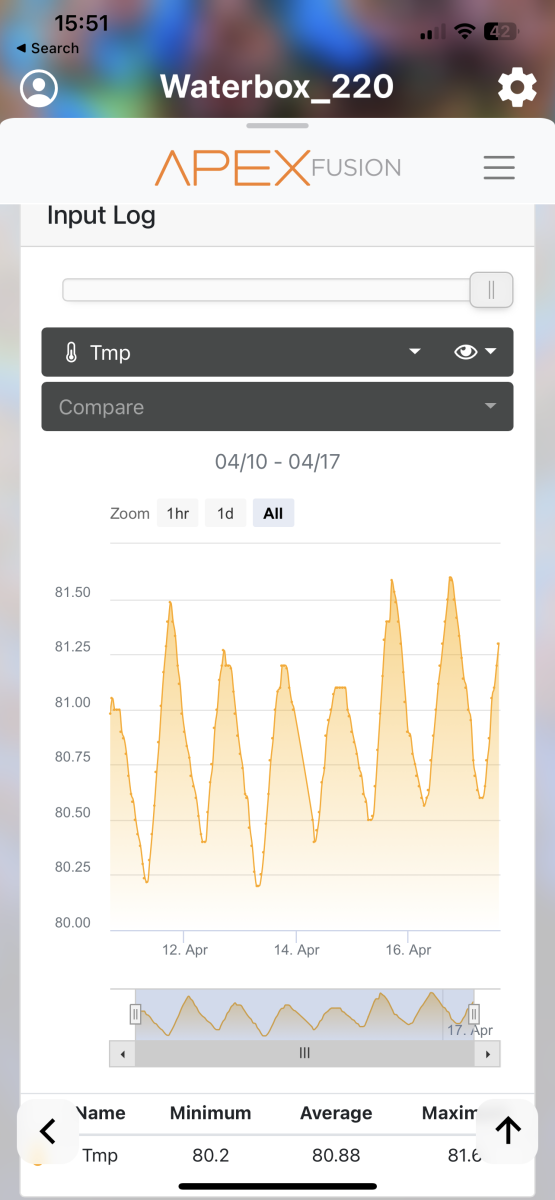Toggle the eye visibility option
Screen dimensions: 555x1200
click(x=465, y=352)
